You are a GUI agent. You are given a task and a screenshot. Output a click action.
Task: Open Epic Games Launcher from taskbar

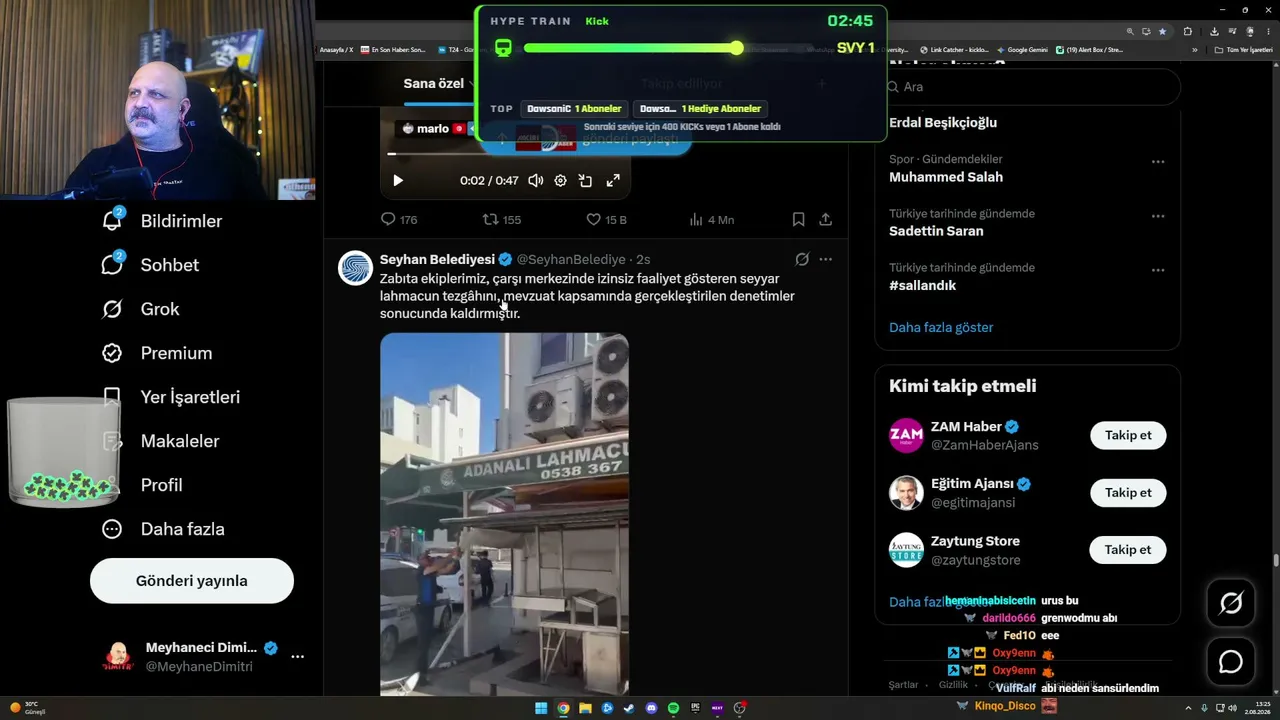tap(695, 708)
